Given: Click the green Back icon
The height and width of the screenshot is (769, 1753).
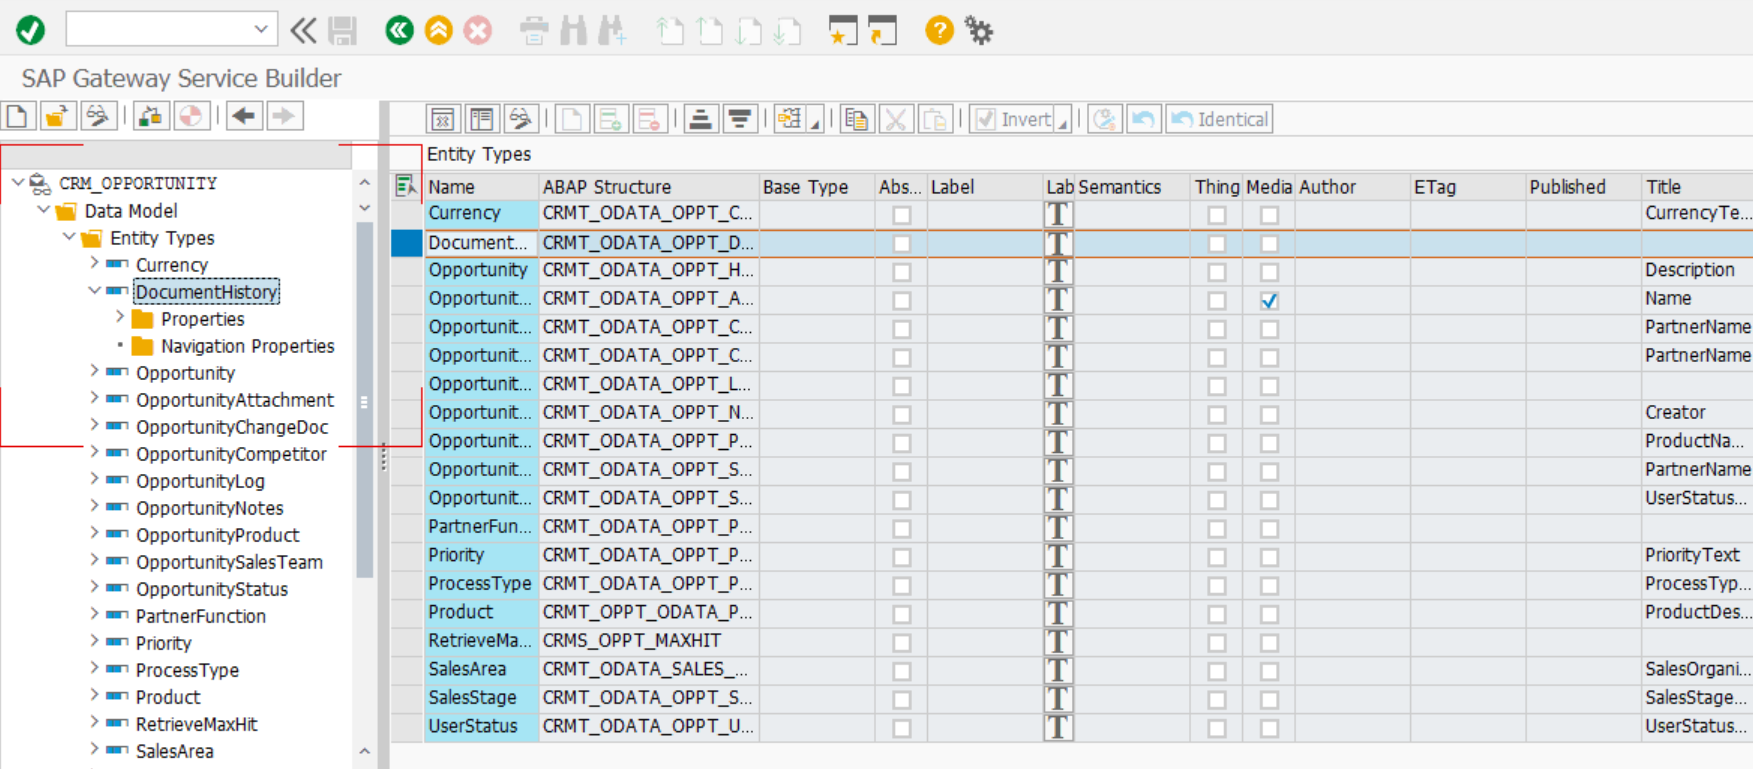Looking at the screenshot, I should click(x=399, y=30).
